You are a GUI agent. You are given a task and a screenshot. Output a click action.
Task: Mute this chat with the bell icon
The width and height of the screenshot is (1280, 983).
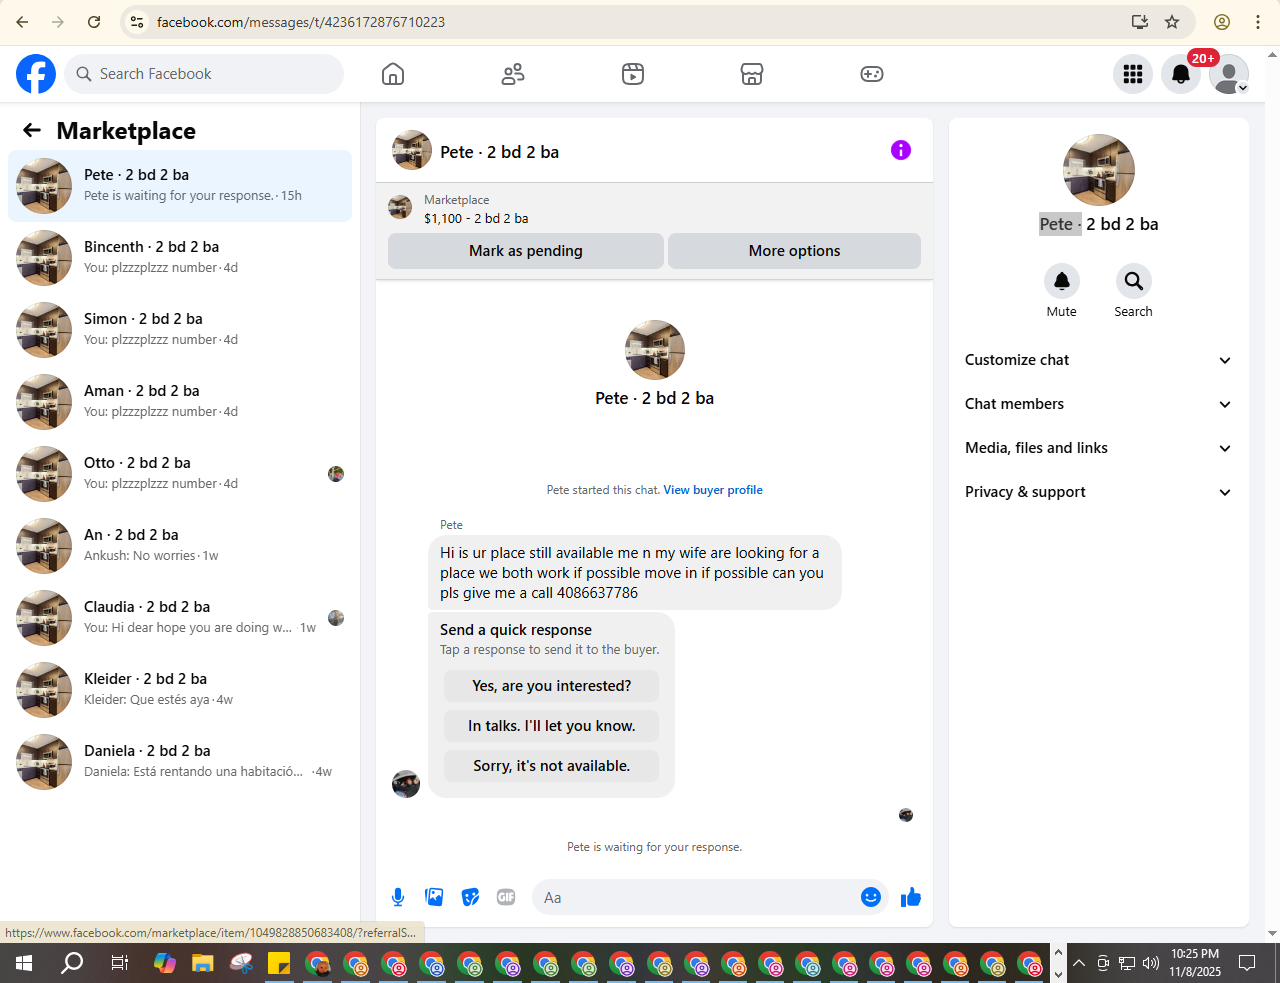pyautogui.click(x=1062, y=281)
